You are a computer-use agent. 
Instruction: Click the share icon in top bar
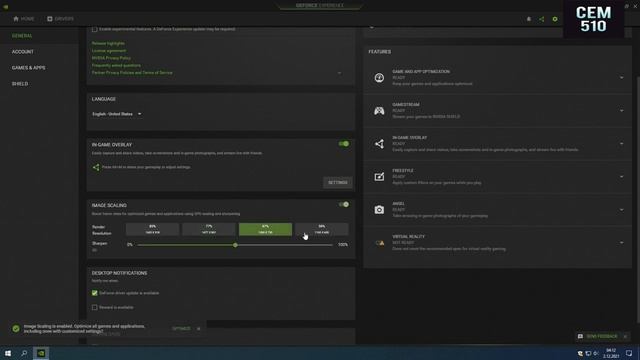coord(542,19)
